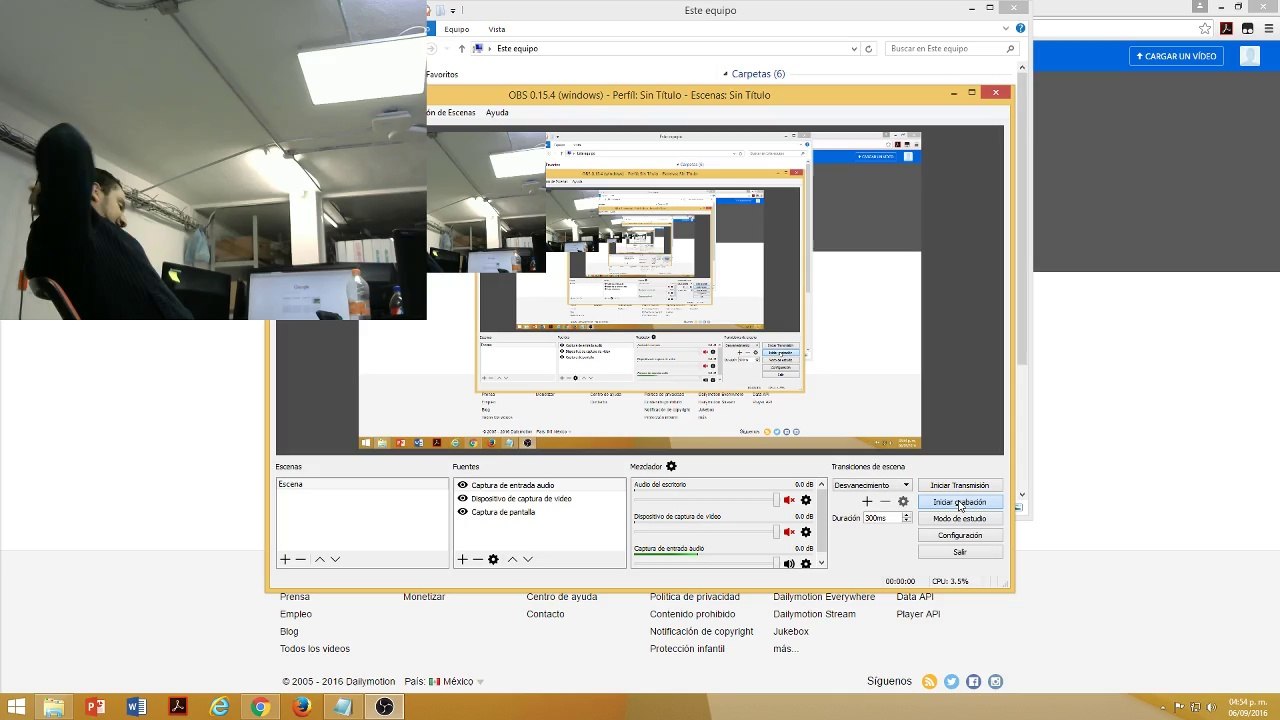Open mixer gear for Captura de entrada audio
The width and height of the screenshot is (1280, 720).
click(x=806, y=564)
